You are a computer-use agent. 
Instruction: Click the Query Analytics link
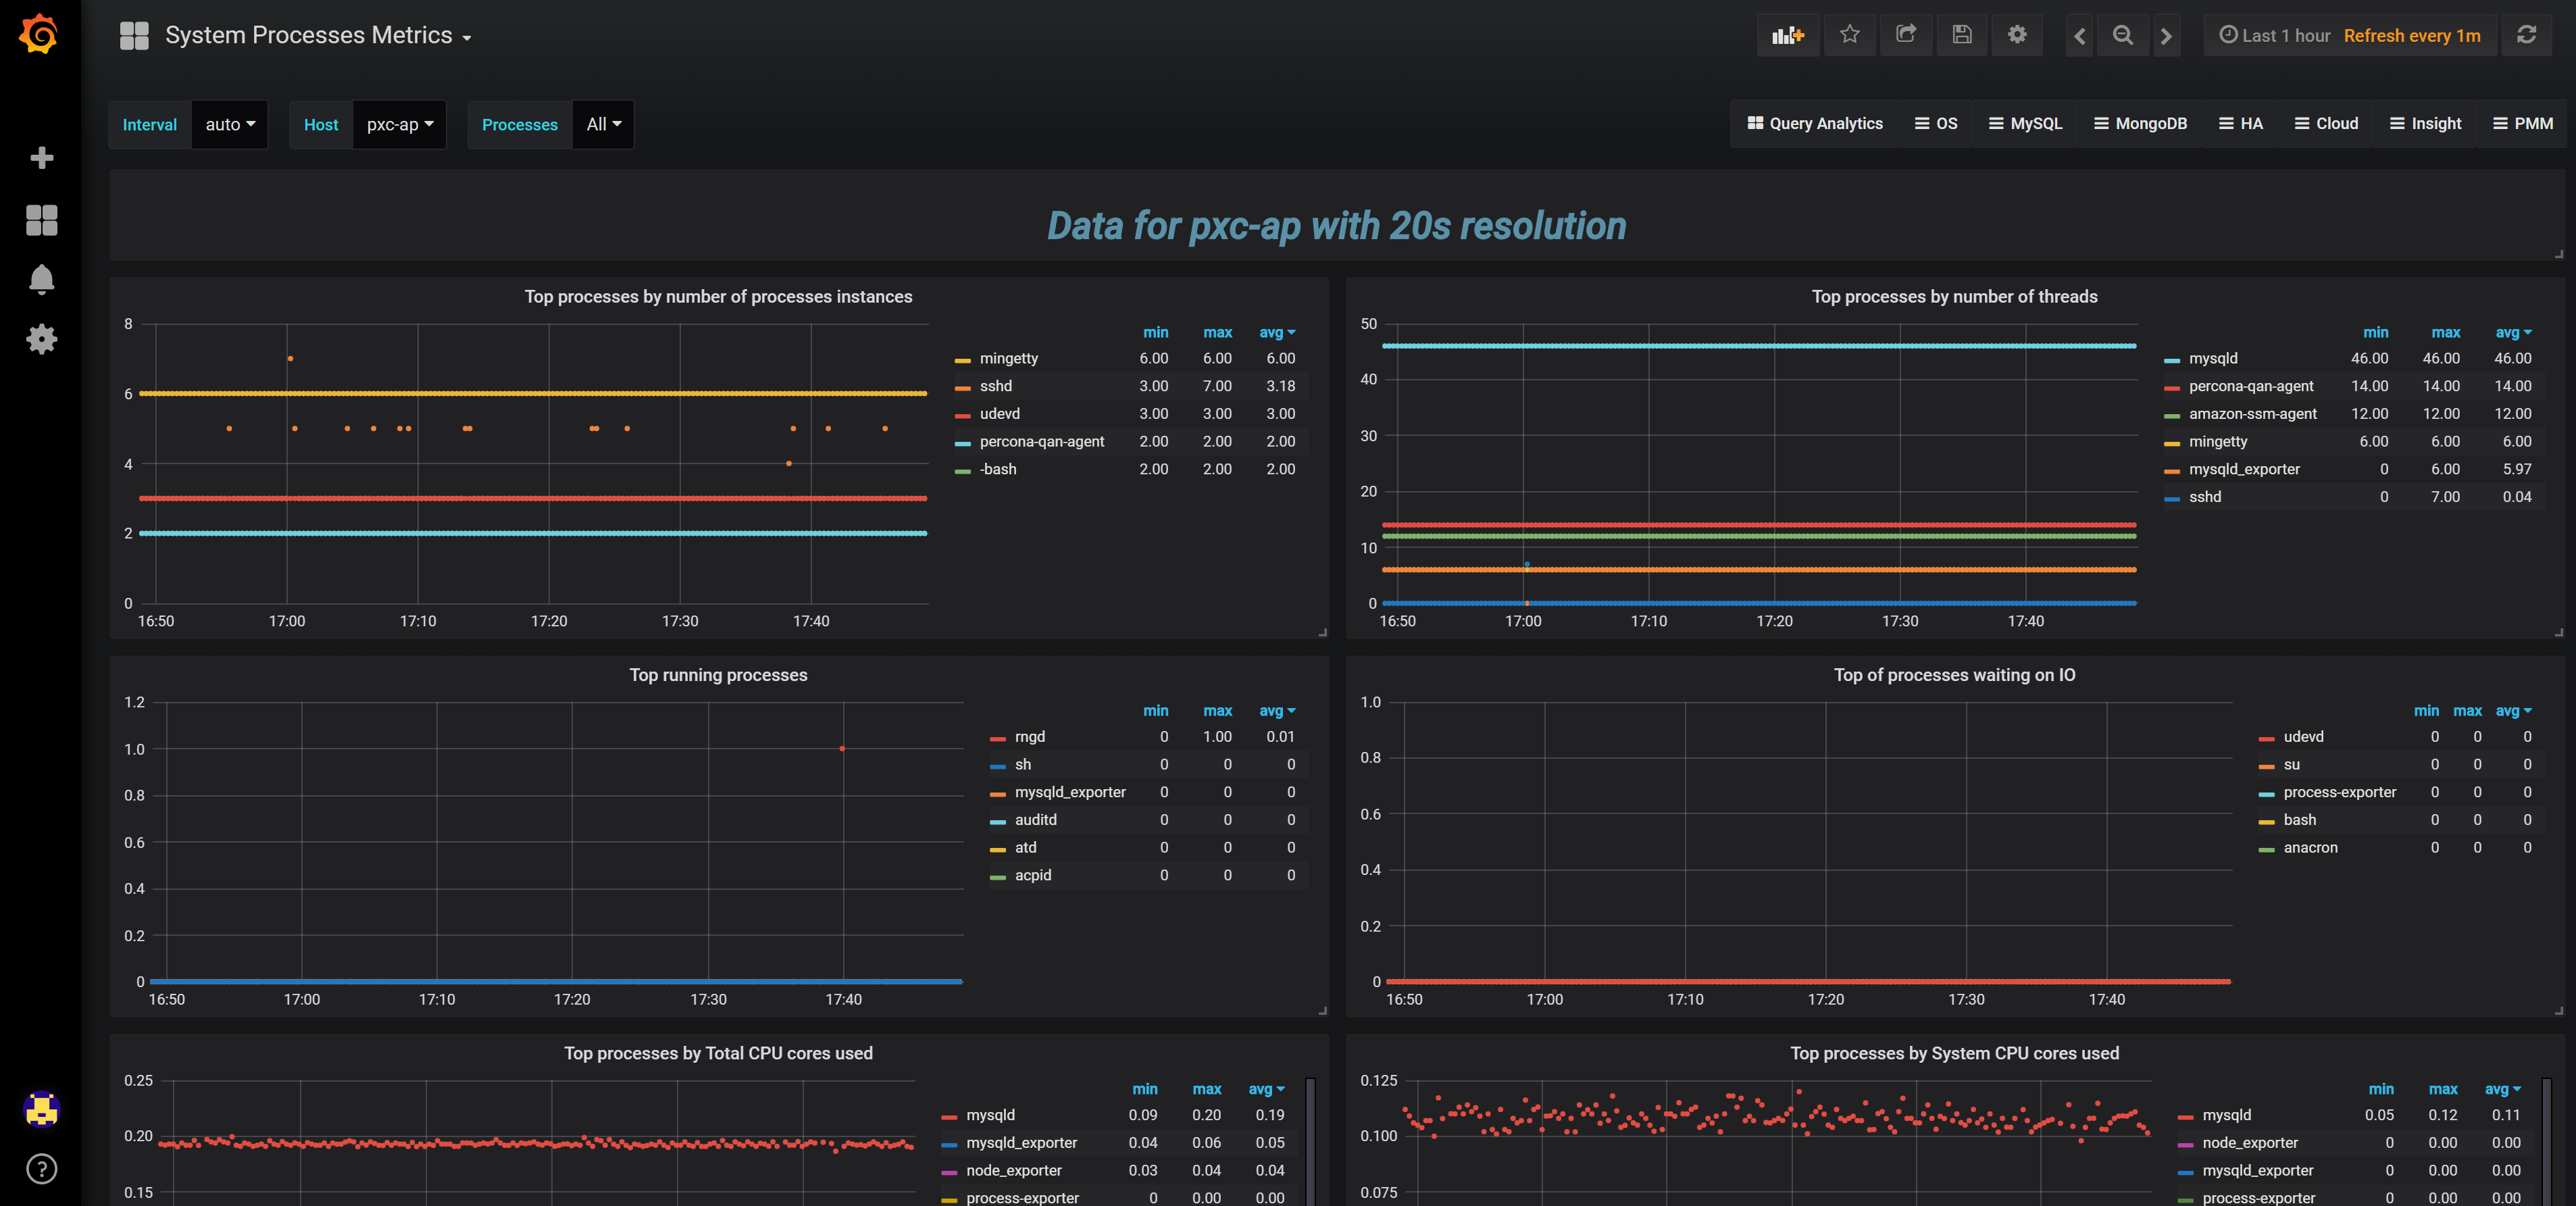pyautogui.click(x=1815, y=124)
